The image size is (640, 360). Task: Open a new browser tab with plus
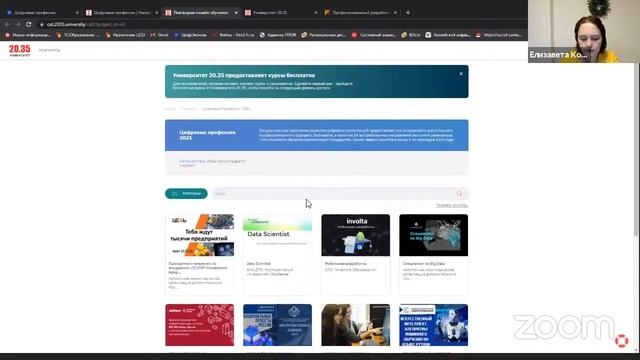(408, 13)
